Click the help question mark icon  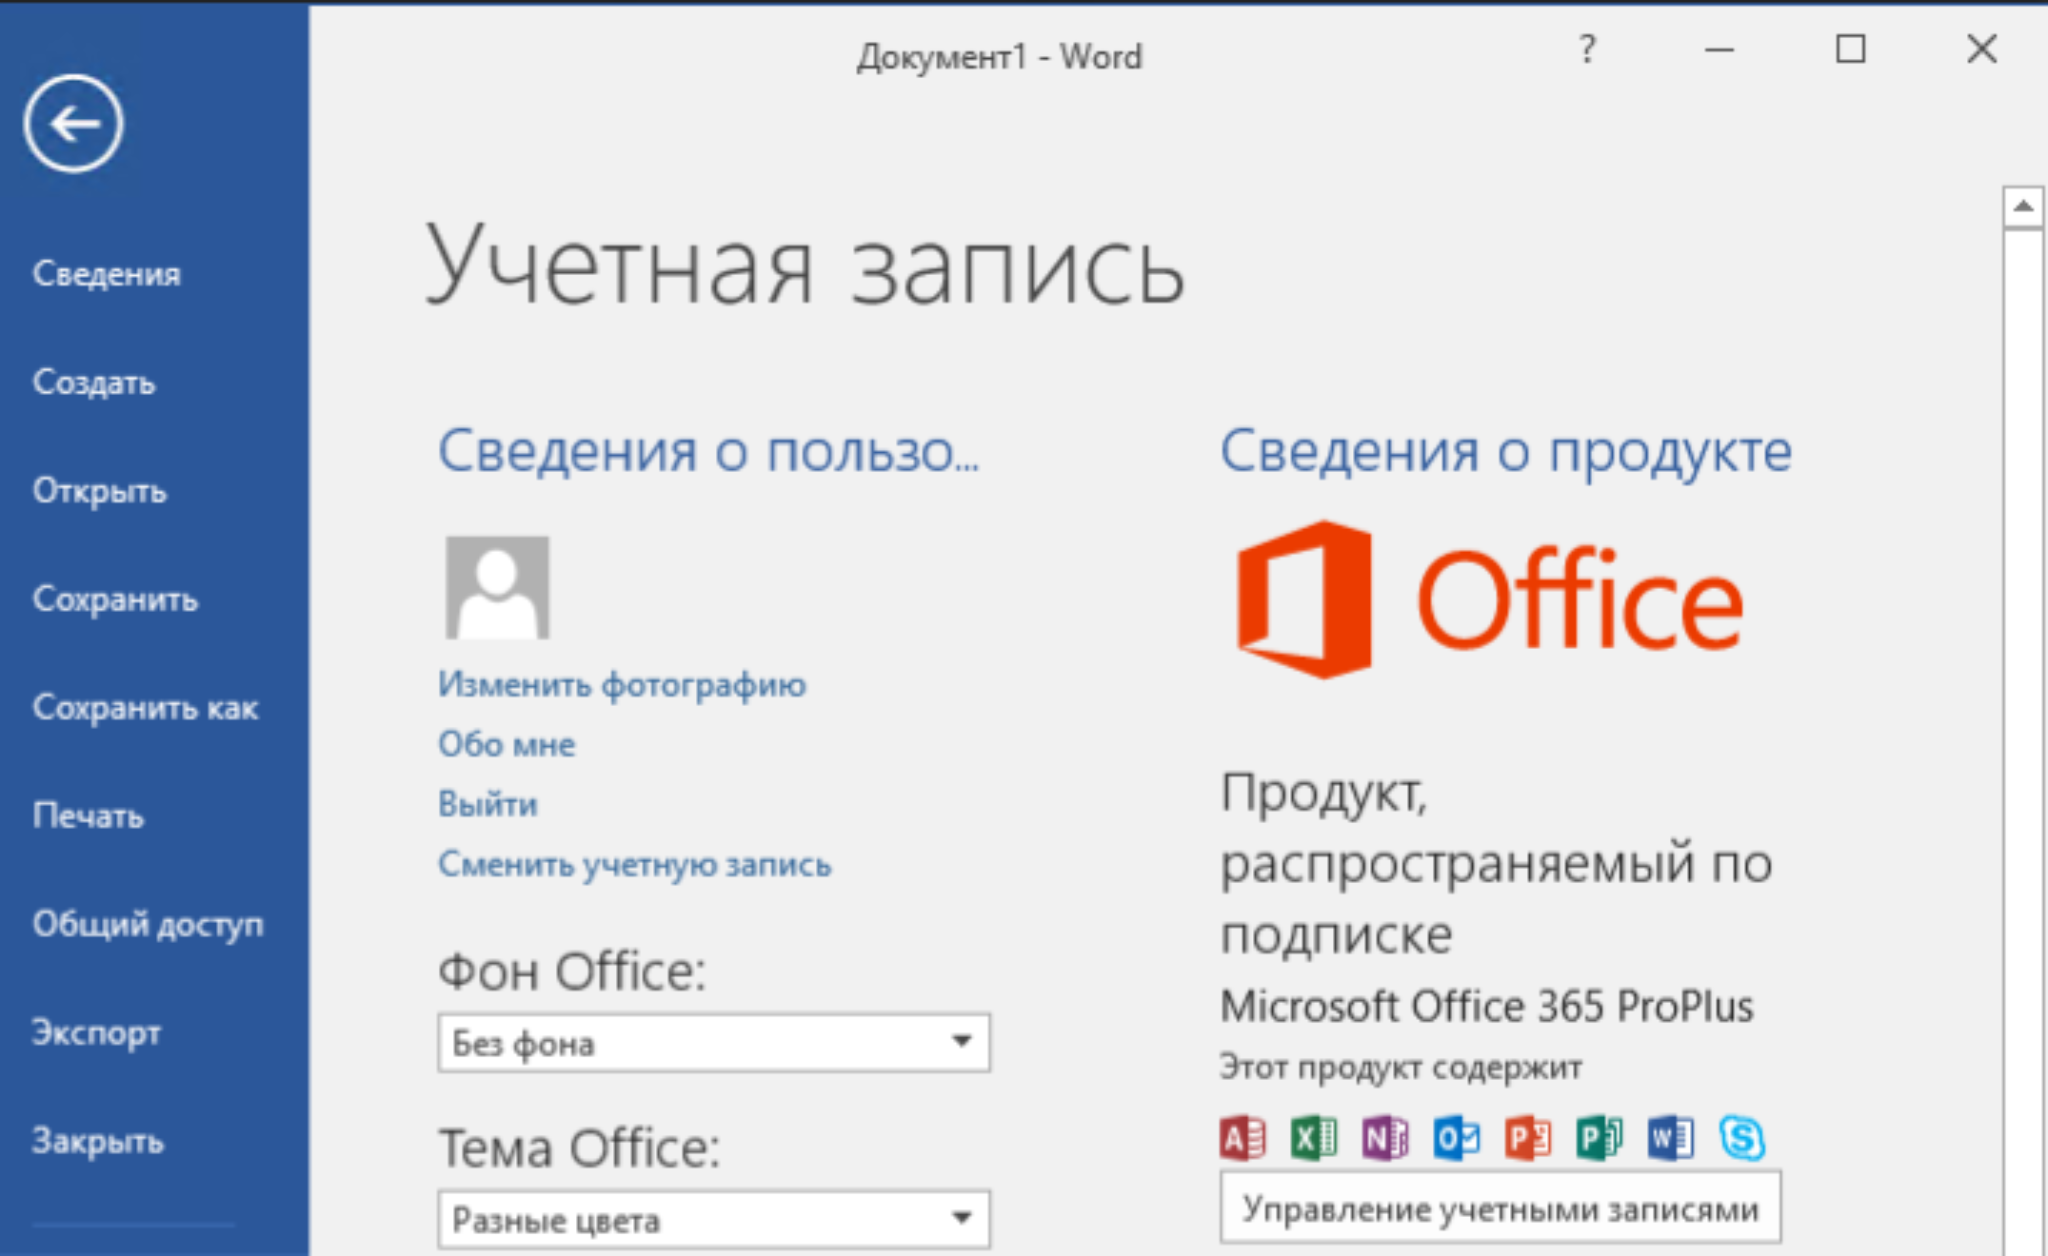point(1587,49)
